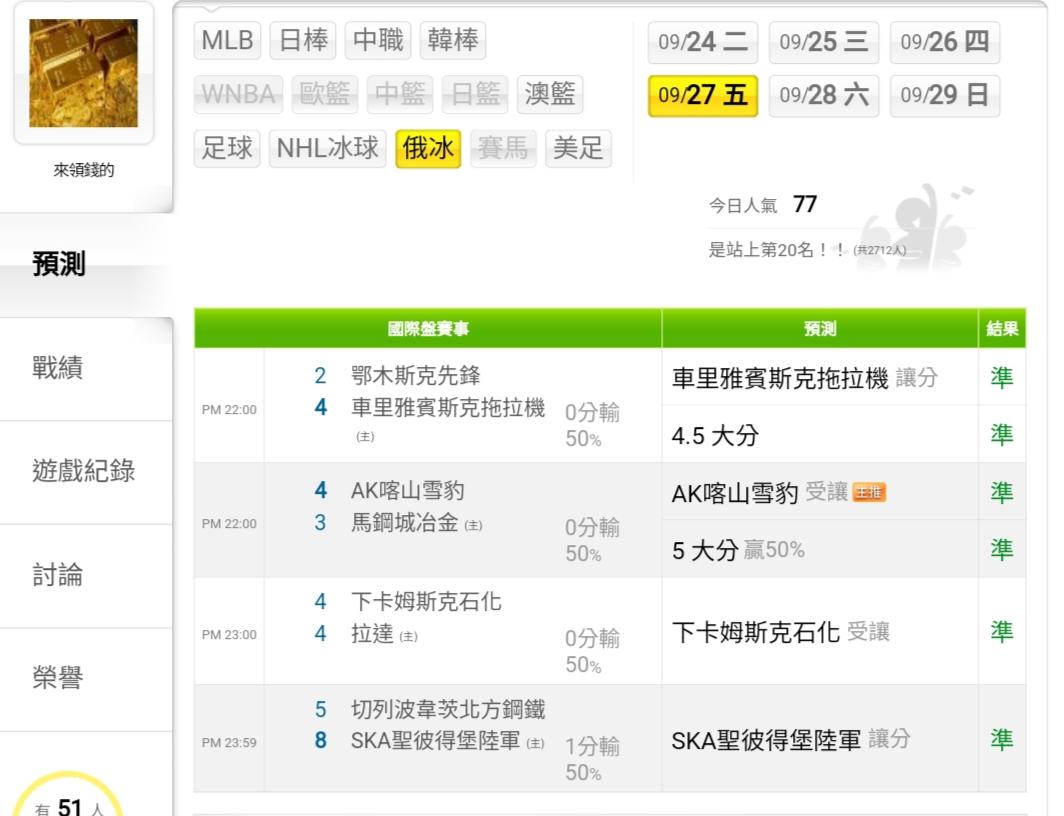Select the 中職 league filter

(x=379, y=40)
